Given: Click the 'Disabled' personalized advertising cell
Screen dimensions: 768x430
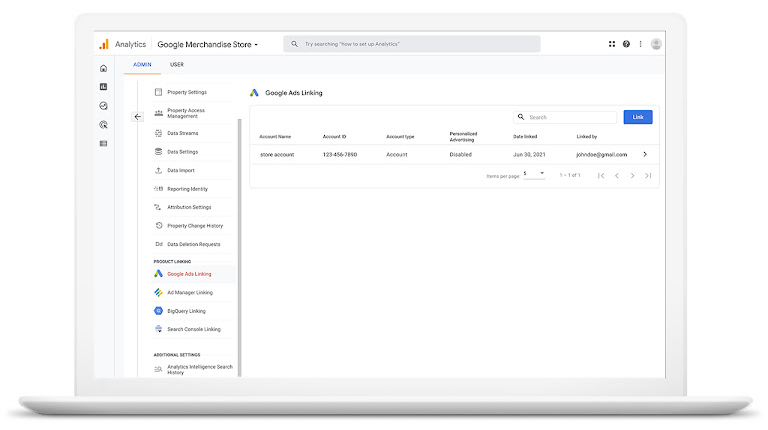Looking at the screenshot, I should [x=460, y=155].
